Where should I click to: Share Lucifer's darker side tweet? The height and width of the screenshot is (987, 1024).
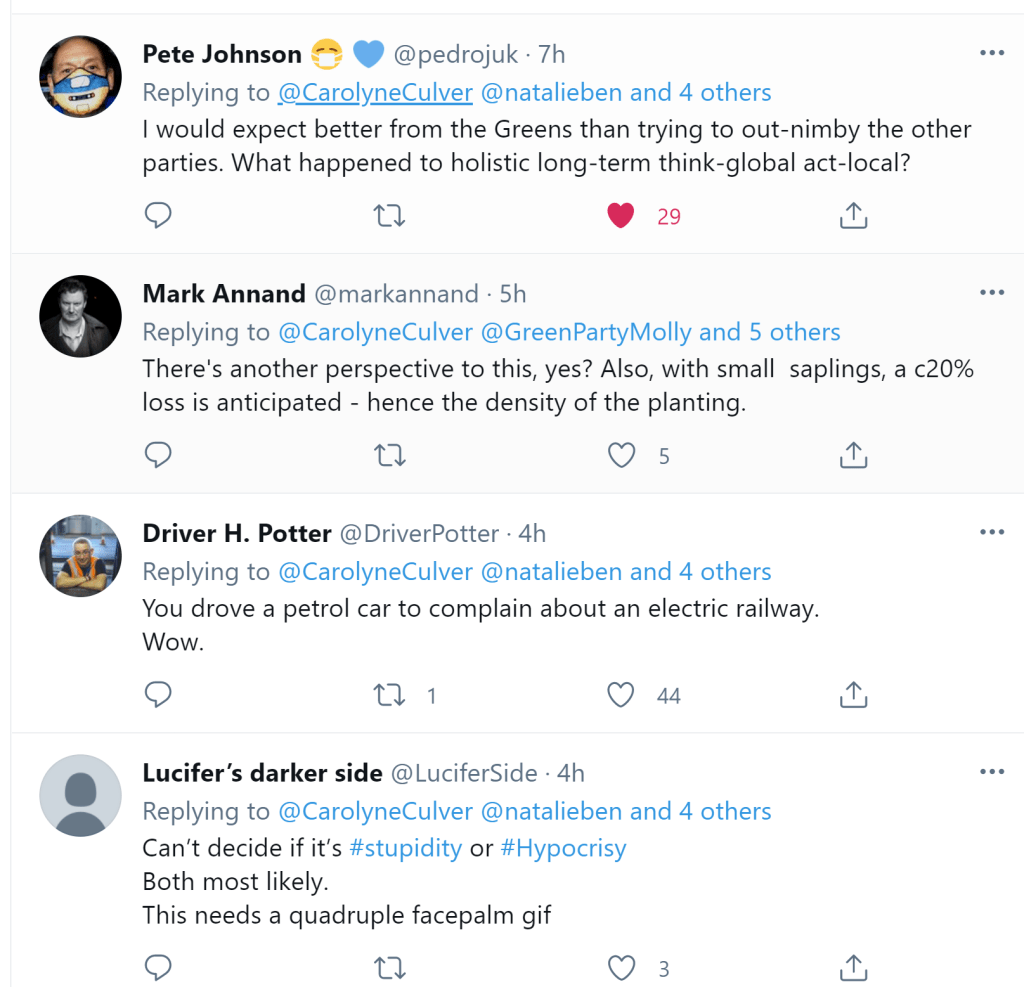click(x=852, y=968)
